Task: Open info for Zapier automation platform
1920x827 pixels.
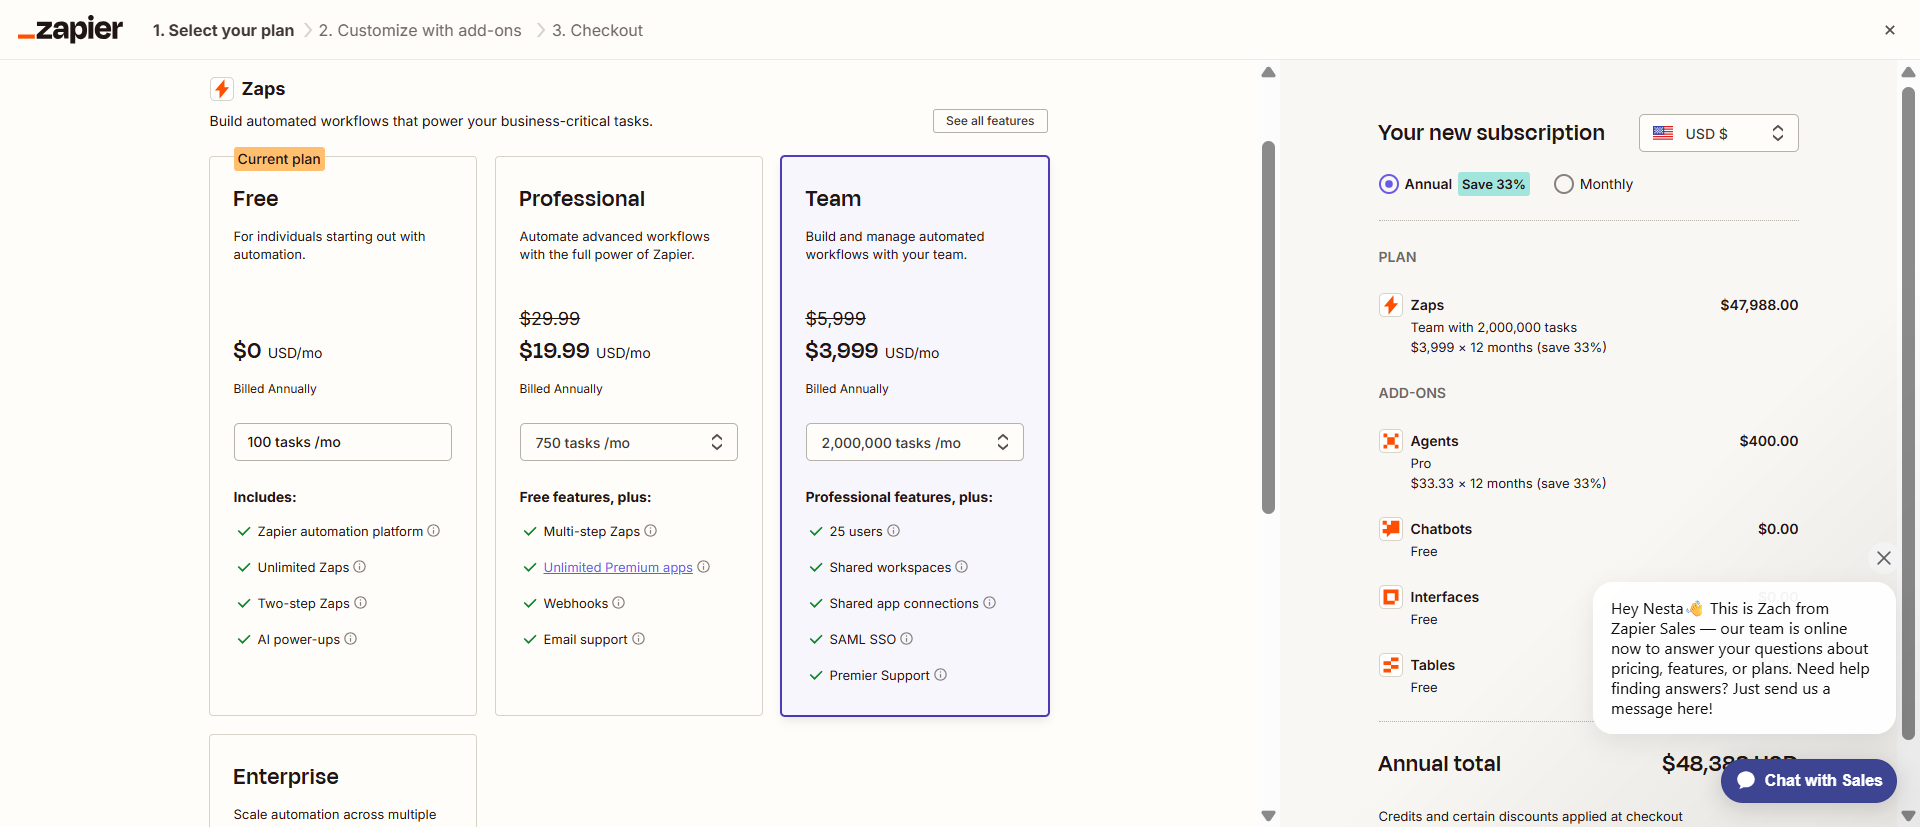Action: (x=433, y=531)
